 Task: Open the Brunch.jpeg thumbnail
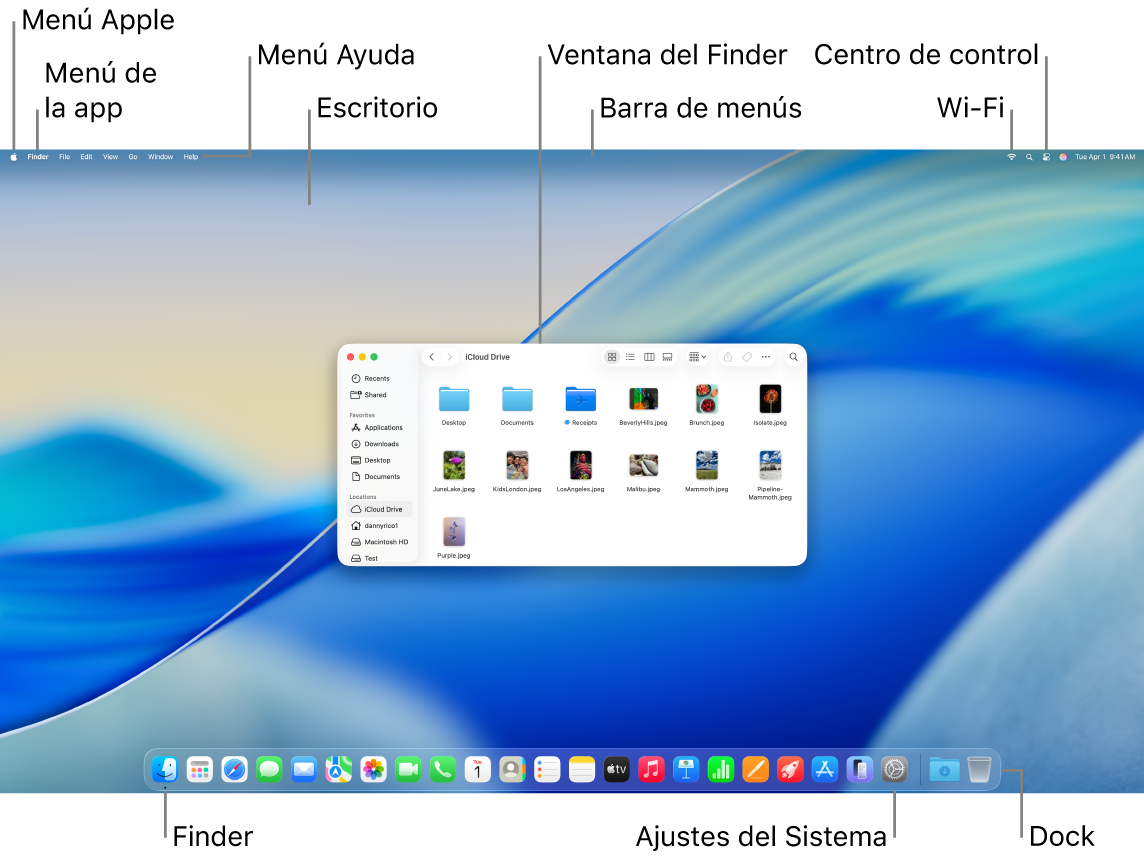[x=706, y=398]
